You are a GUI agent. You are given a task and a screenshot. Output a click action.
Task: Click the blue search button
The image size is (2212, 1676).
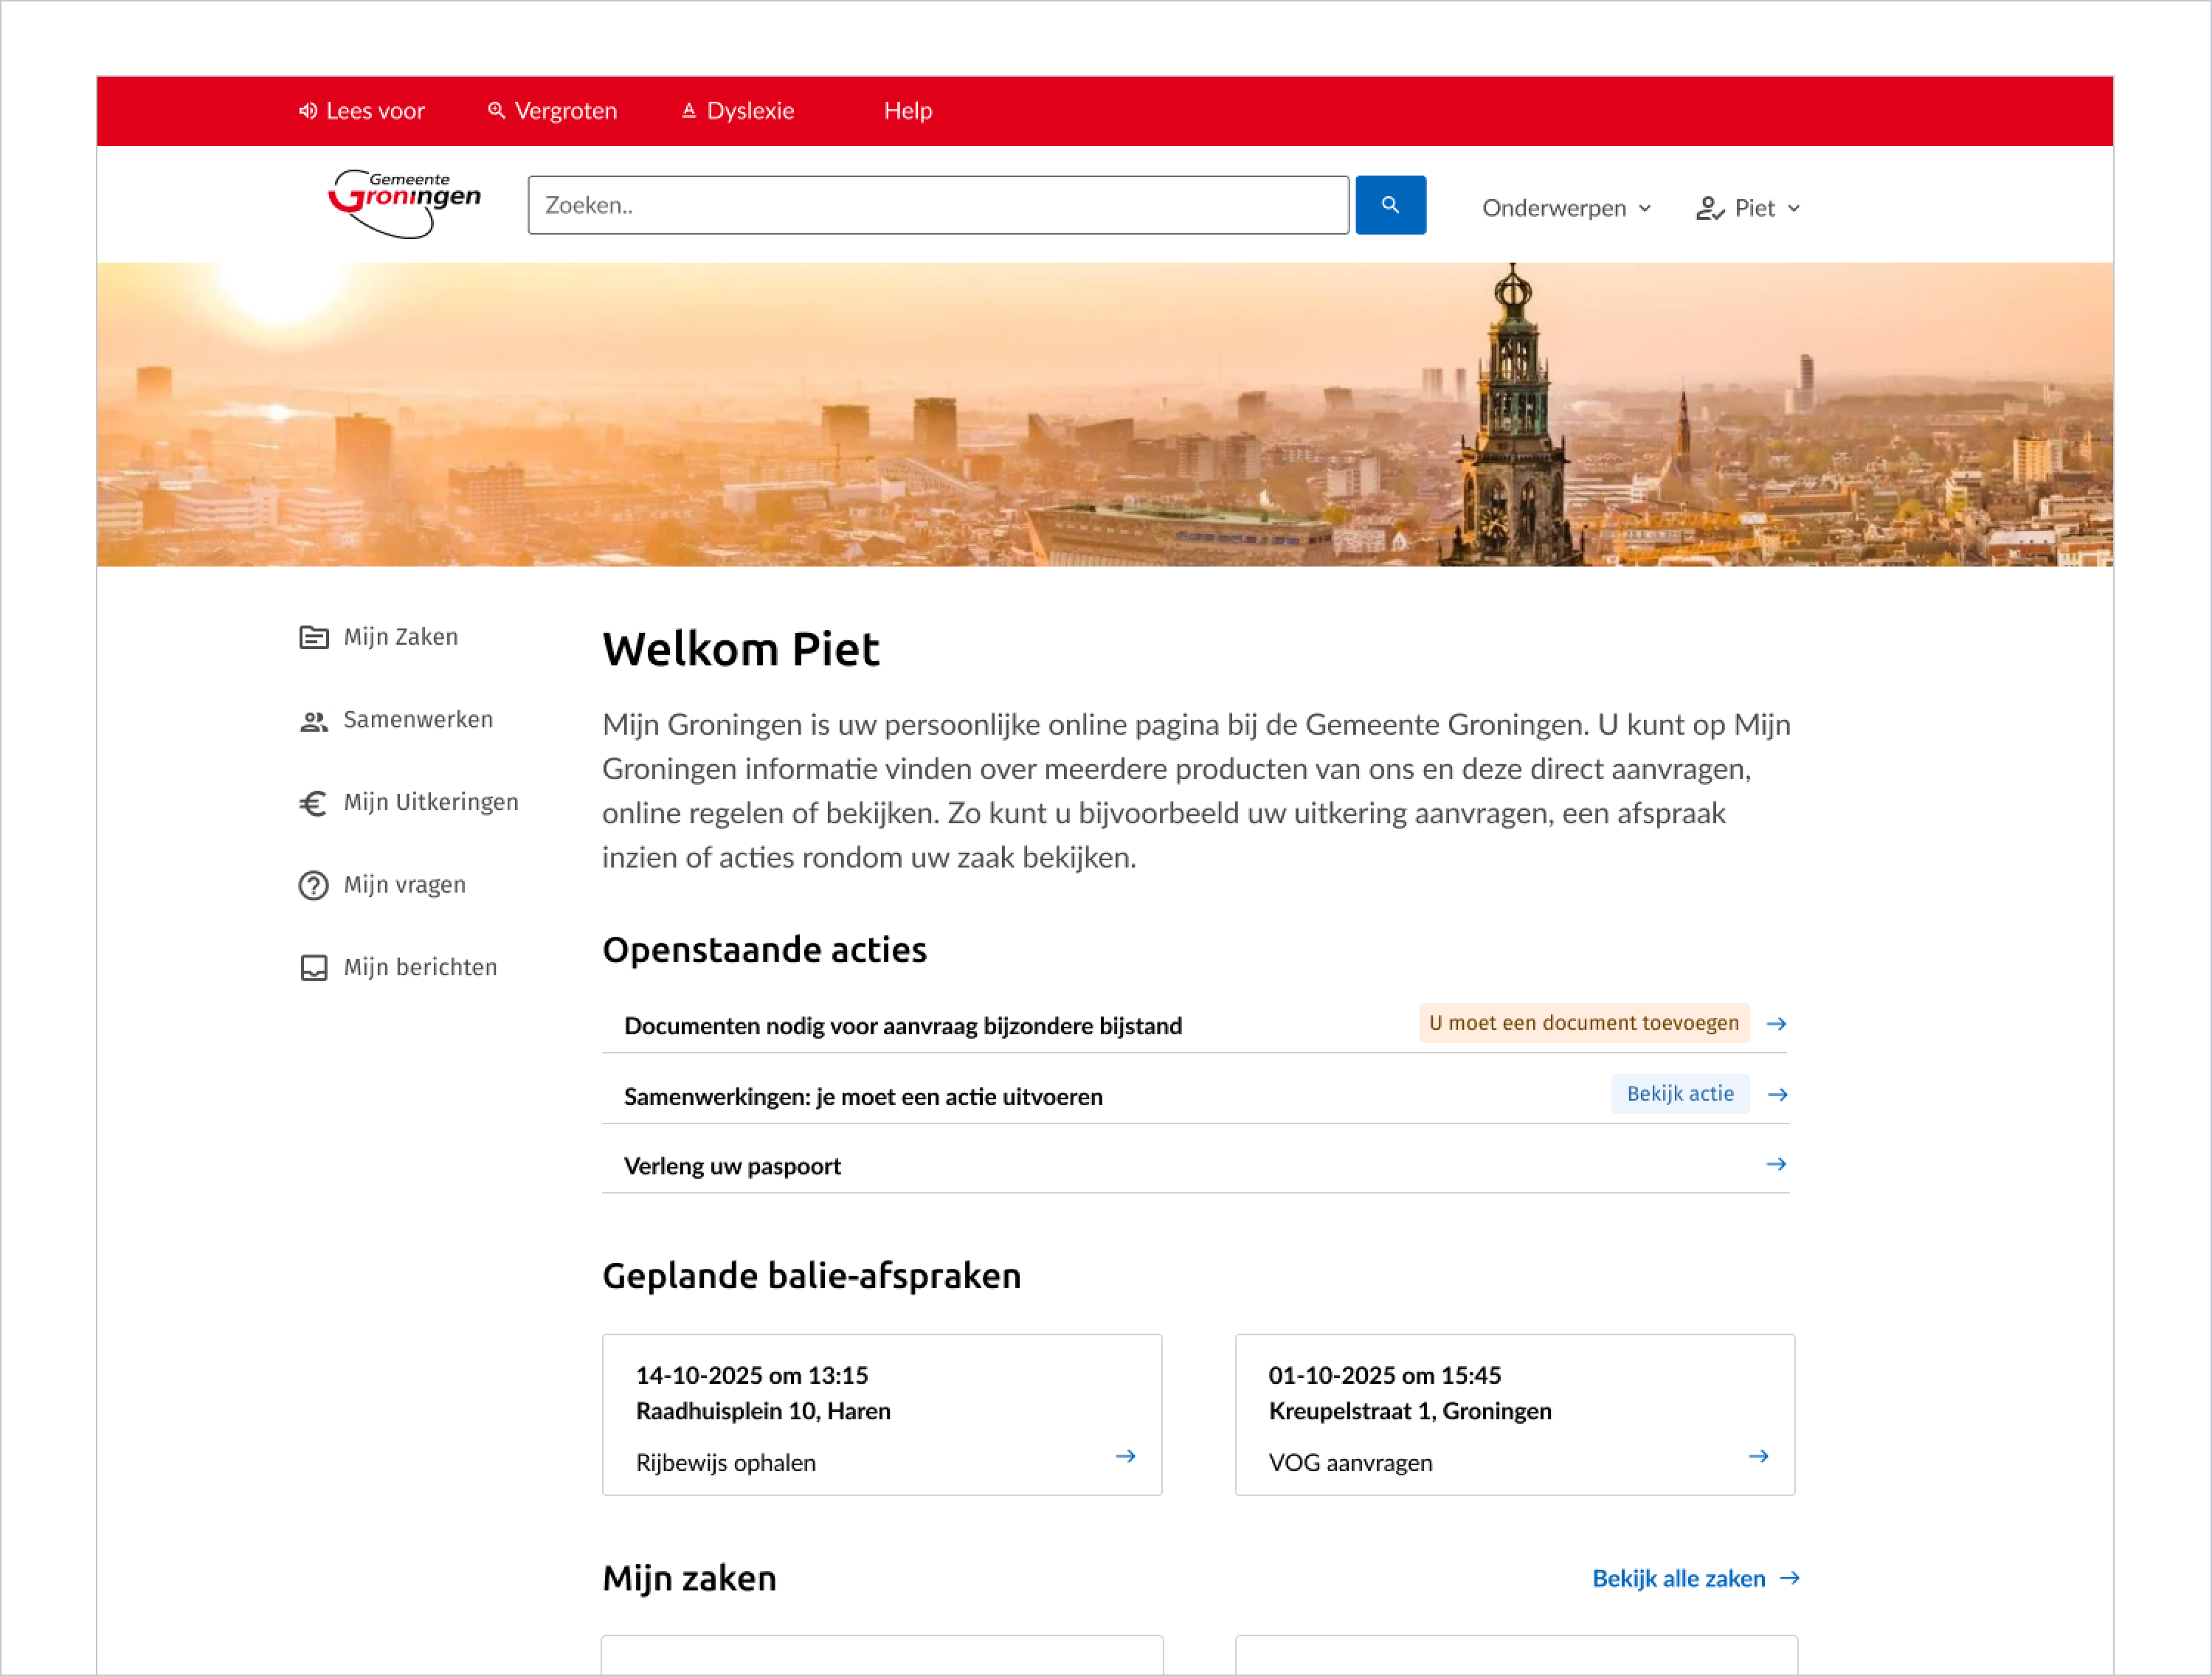point(1390,204)
